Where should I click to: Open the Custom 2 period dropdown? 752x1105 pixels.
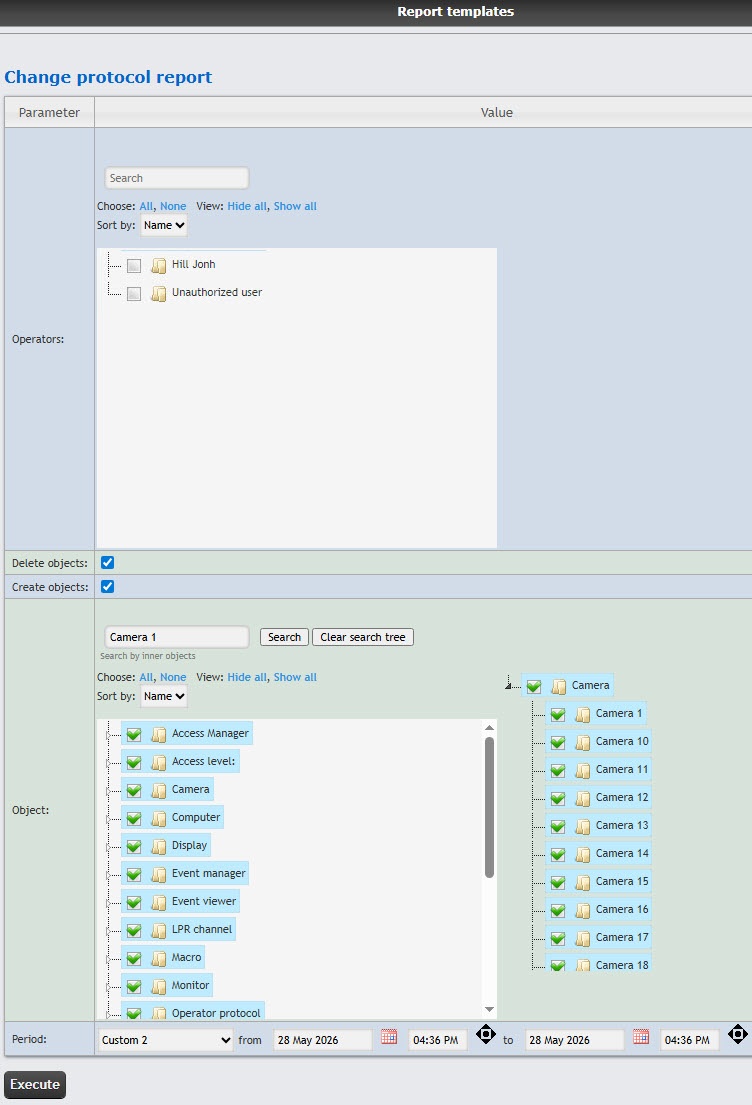click(x=166, y=1040)
